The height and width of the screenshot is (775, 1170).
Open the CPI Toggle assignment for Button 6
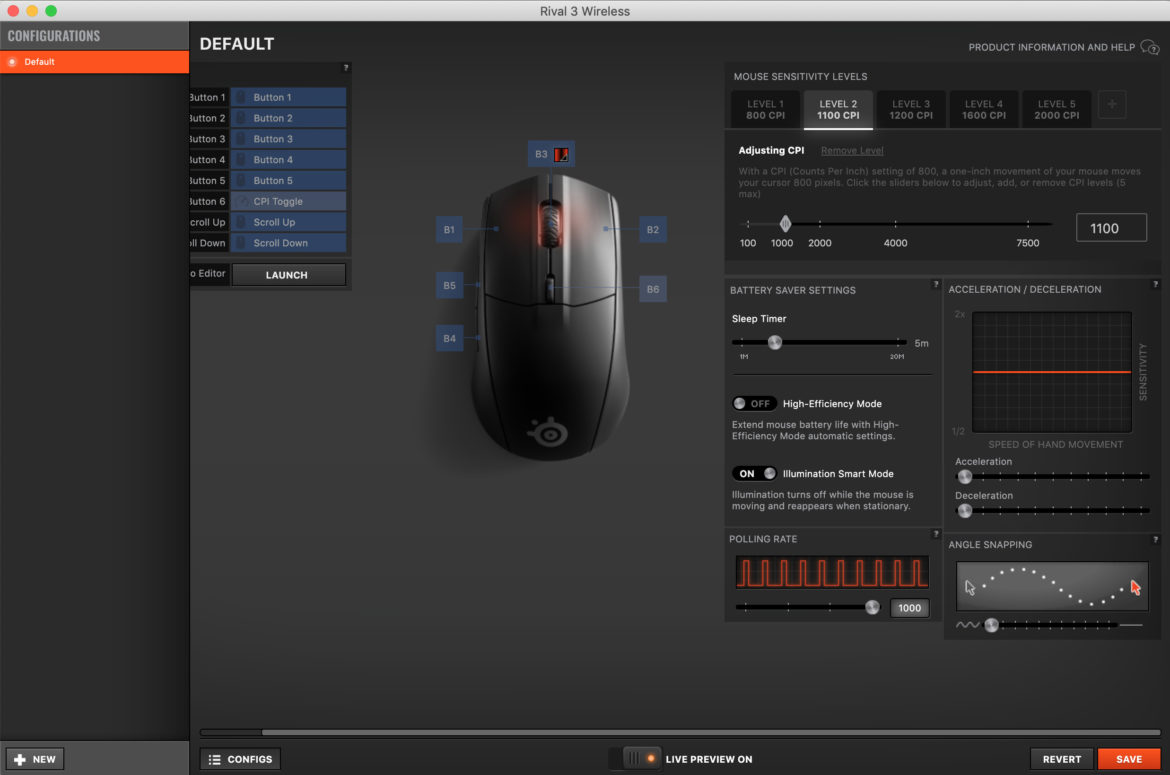point(288,201)
